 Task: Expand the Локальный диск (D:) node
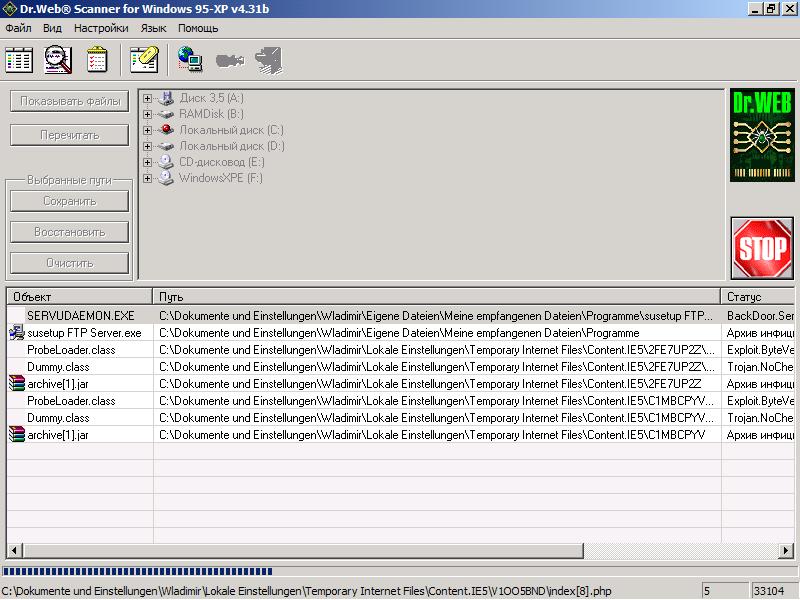pos(147,146)
